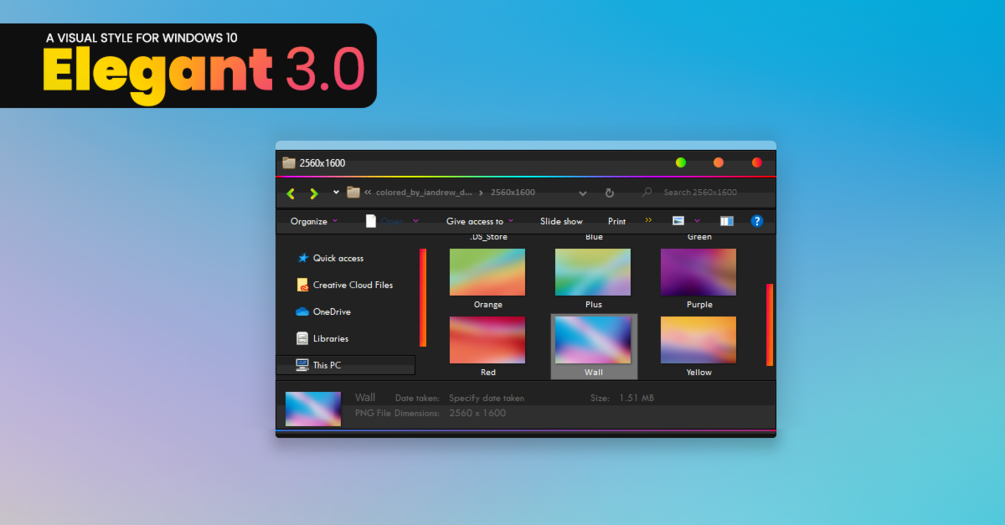This screenshot has width=1005, height=525.
Task: Select OneDrive in navigation pane
Action: pos(331,312)
